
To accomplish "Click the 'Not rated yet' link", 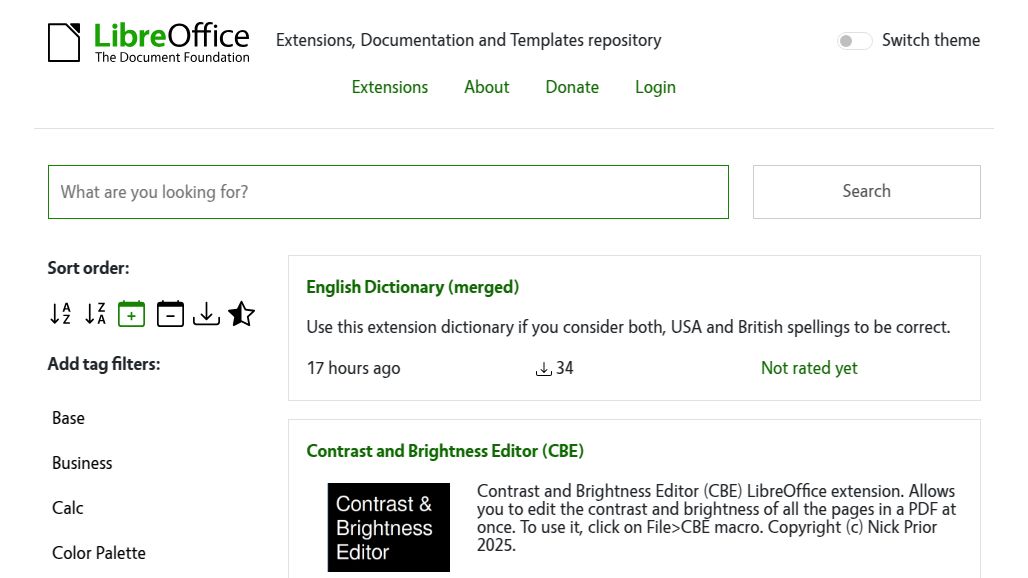I will point(809,368).
